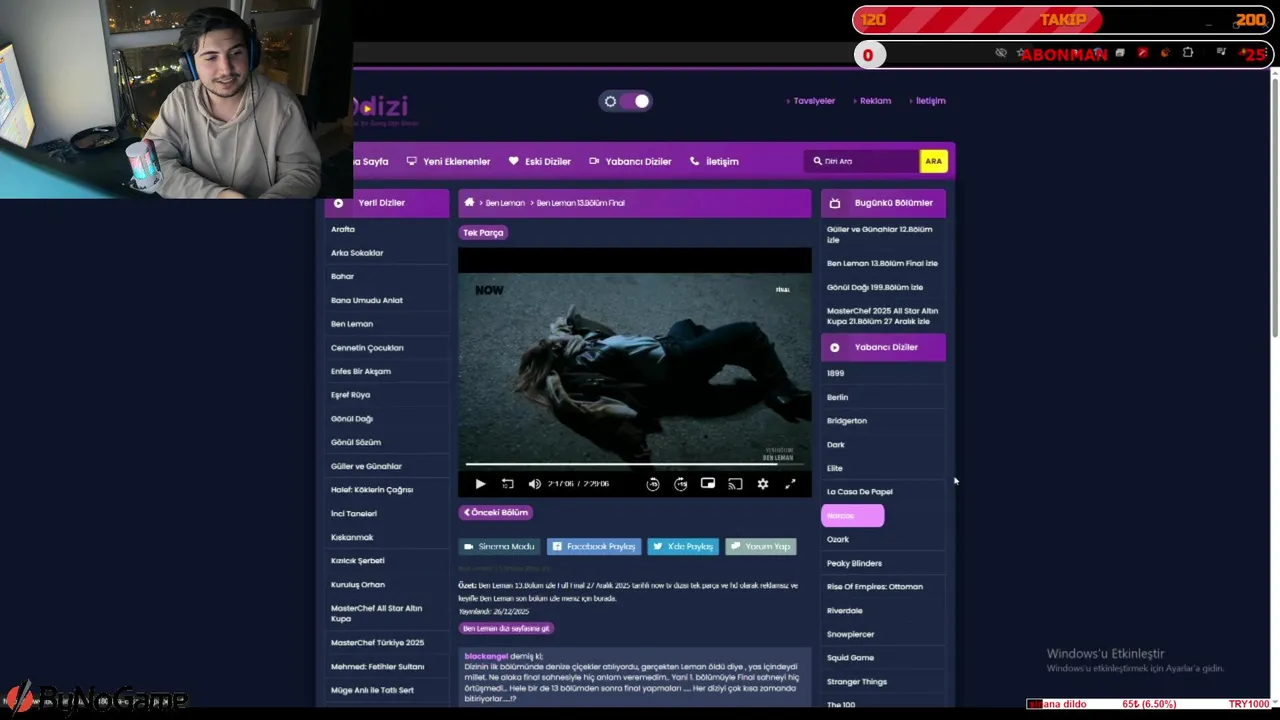Open Cennetin Çocukları series
This screenshot has height=720, width=1280.
(x=367, y=348)
